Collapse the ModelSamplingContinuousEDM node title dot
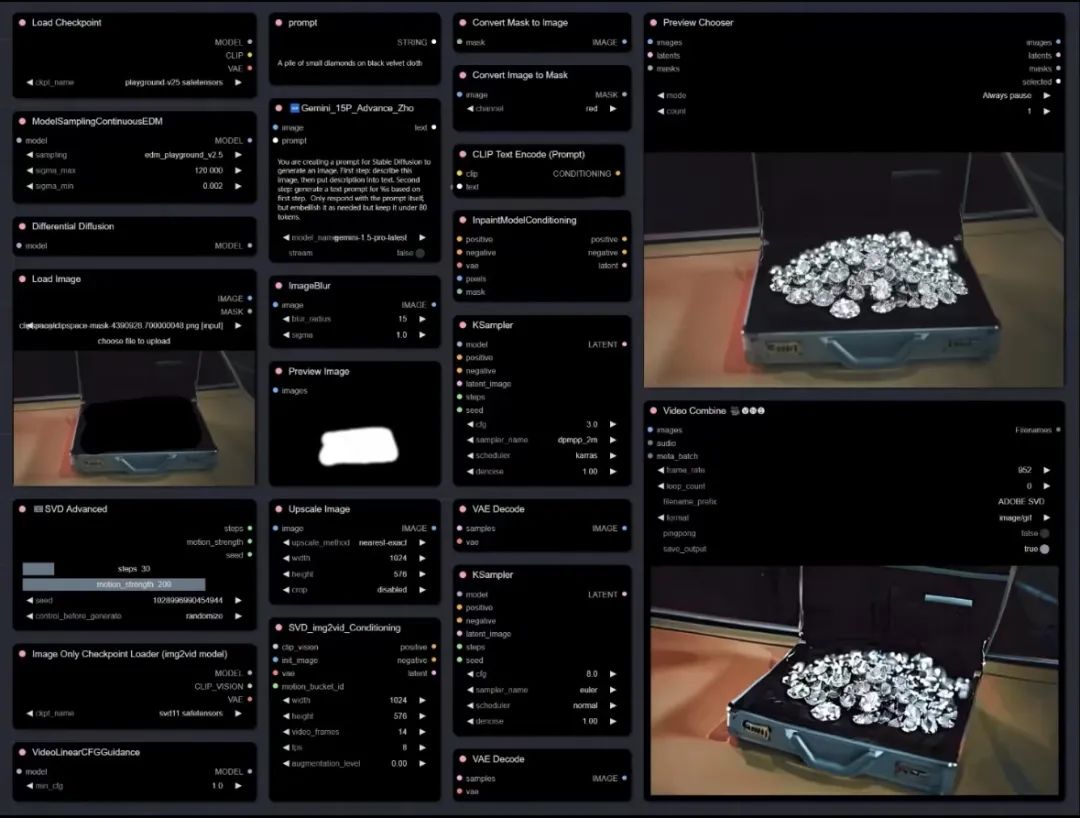 coord(22,121)
